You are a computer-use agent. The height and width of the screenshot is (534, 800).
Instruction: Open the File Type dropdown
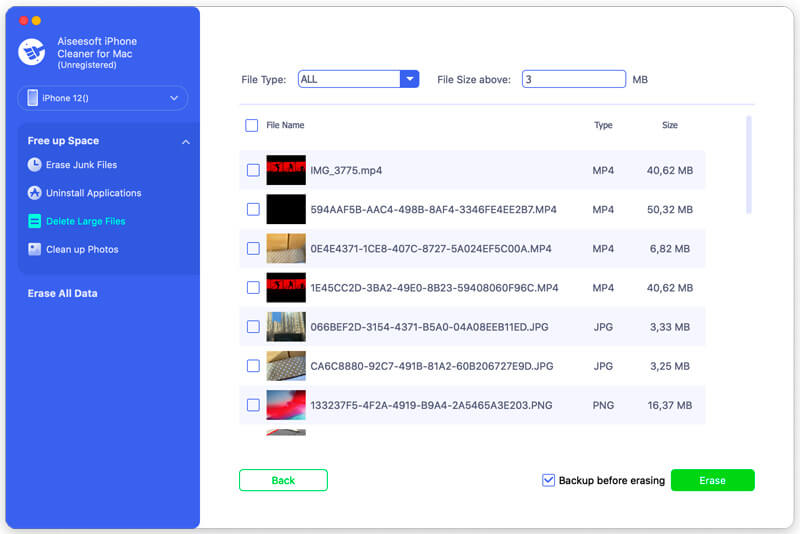point(409,79)
